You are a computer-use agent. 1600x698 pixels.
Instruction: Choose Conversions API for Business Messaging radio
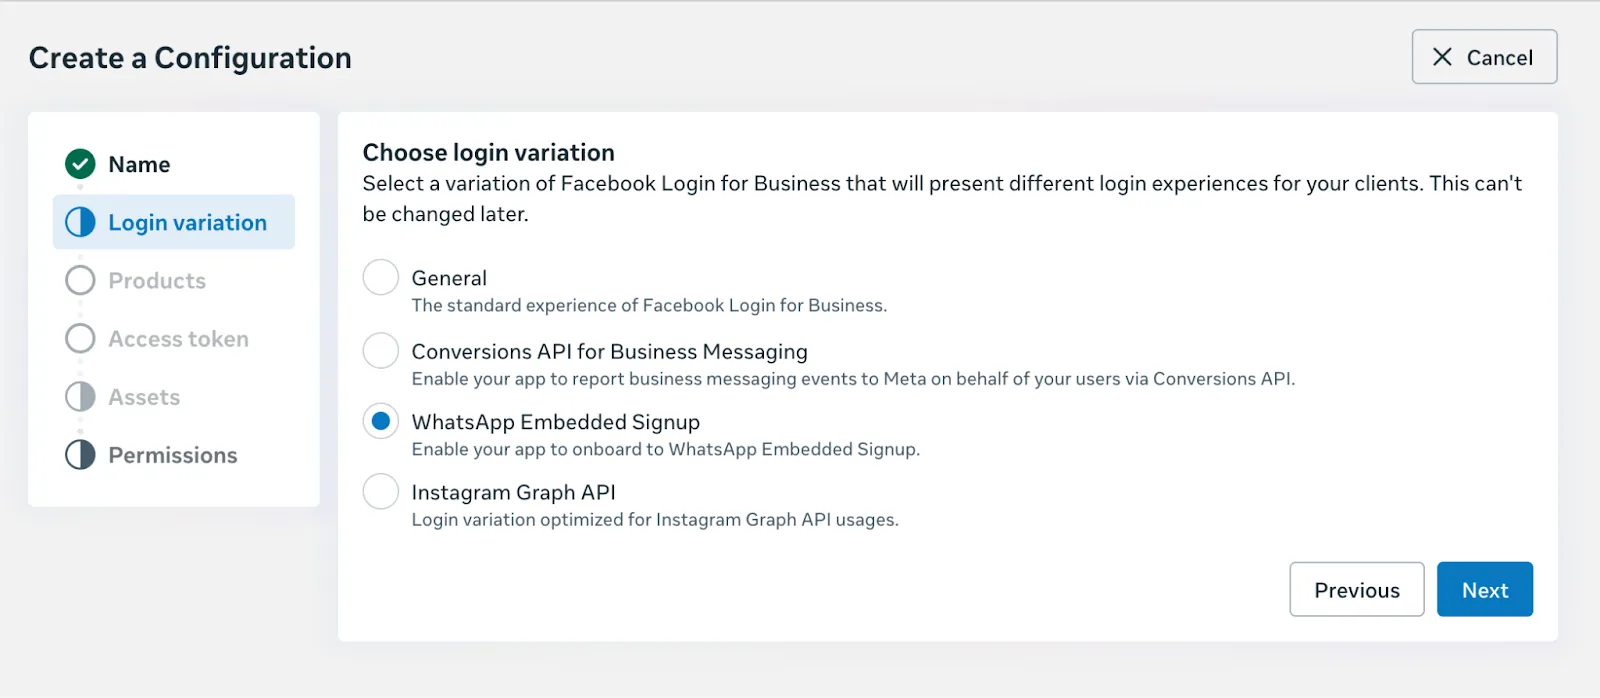tap(381, 351)
